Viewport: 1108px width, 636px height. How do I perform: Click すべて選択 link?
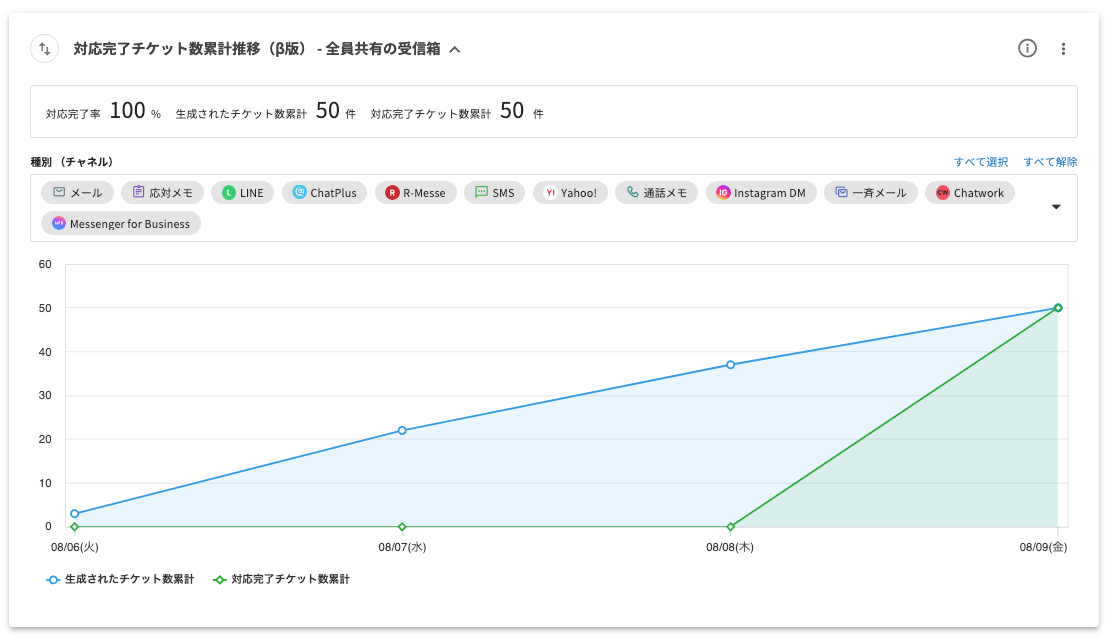pos(980,162)
